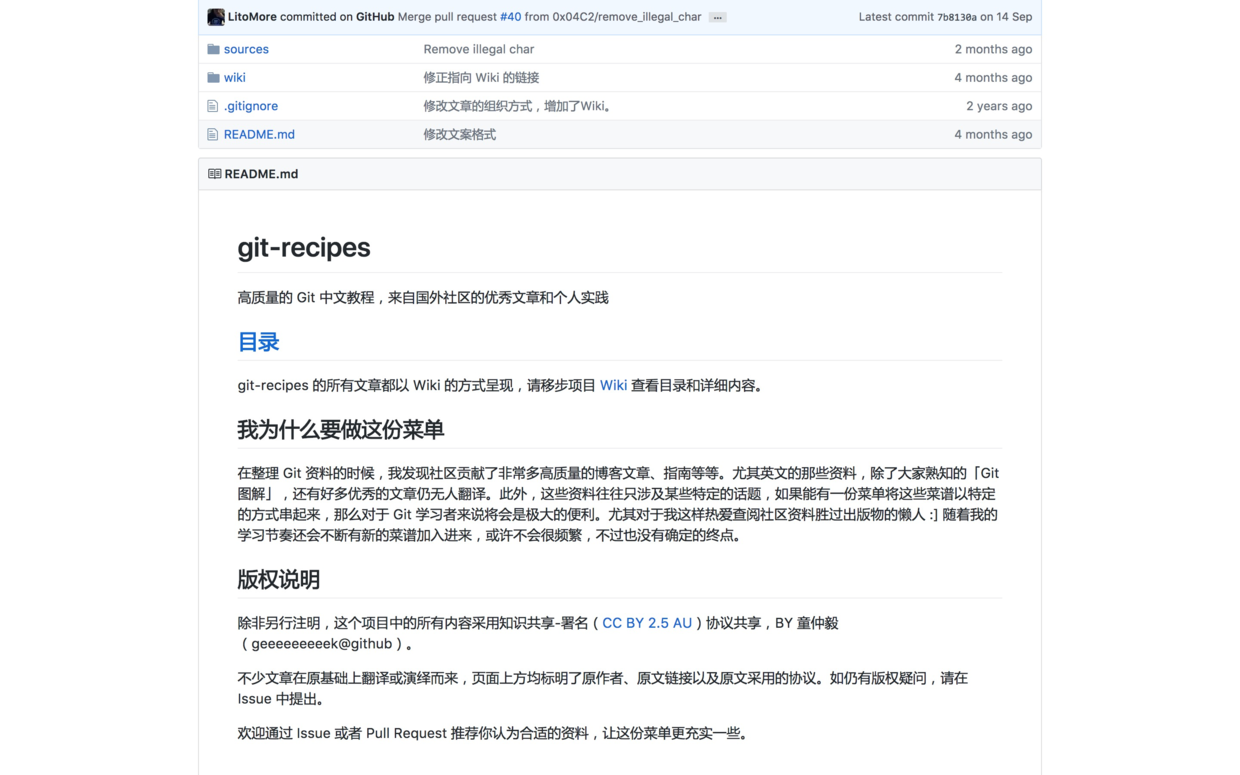Click the blue 目录 heading link
This screenshot has height=775, width=1240.
click(258, 342)
